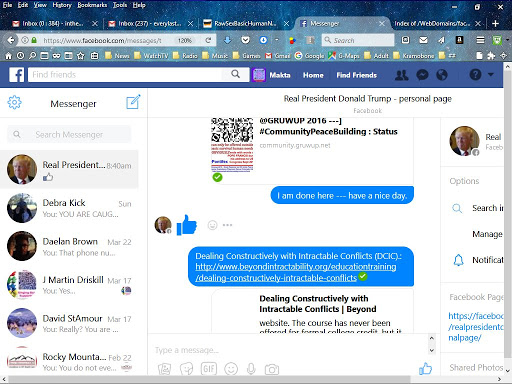Viewport: 512px width, 384px height.
Task: Click the search magnifier in Facebook bar
Action: [x=235, y=74]
